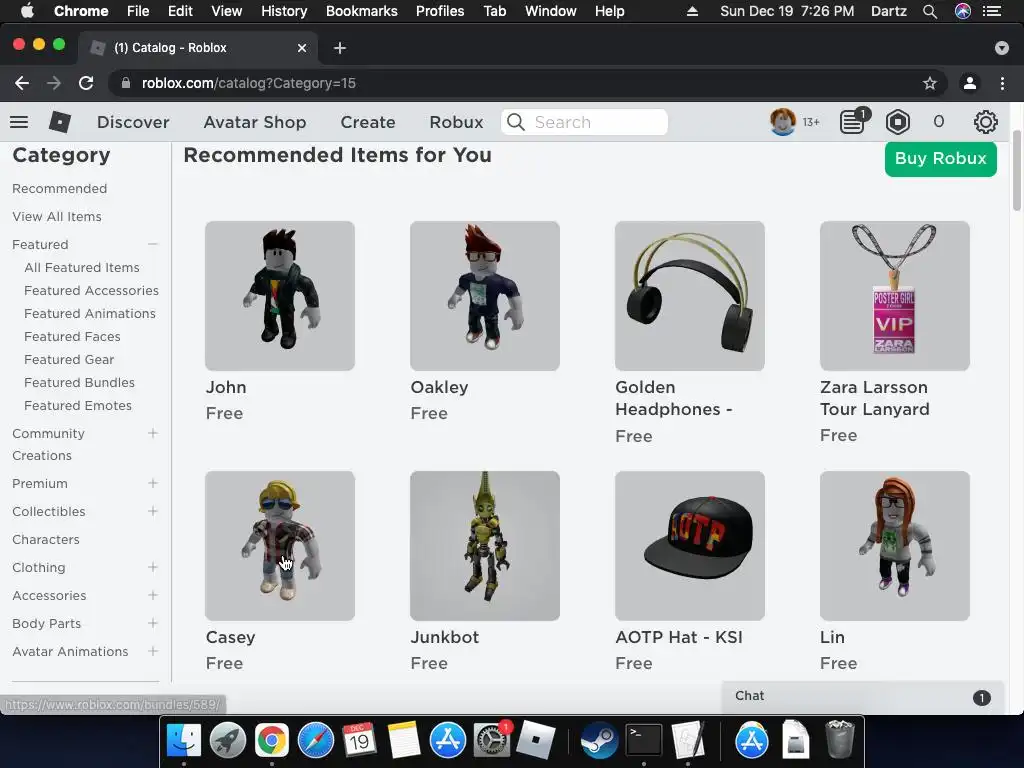Click the Spotlight search icon in menu bar
1024x768 pixels.
click(930, 11)
